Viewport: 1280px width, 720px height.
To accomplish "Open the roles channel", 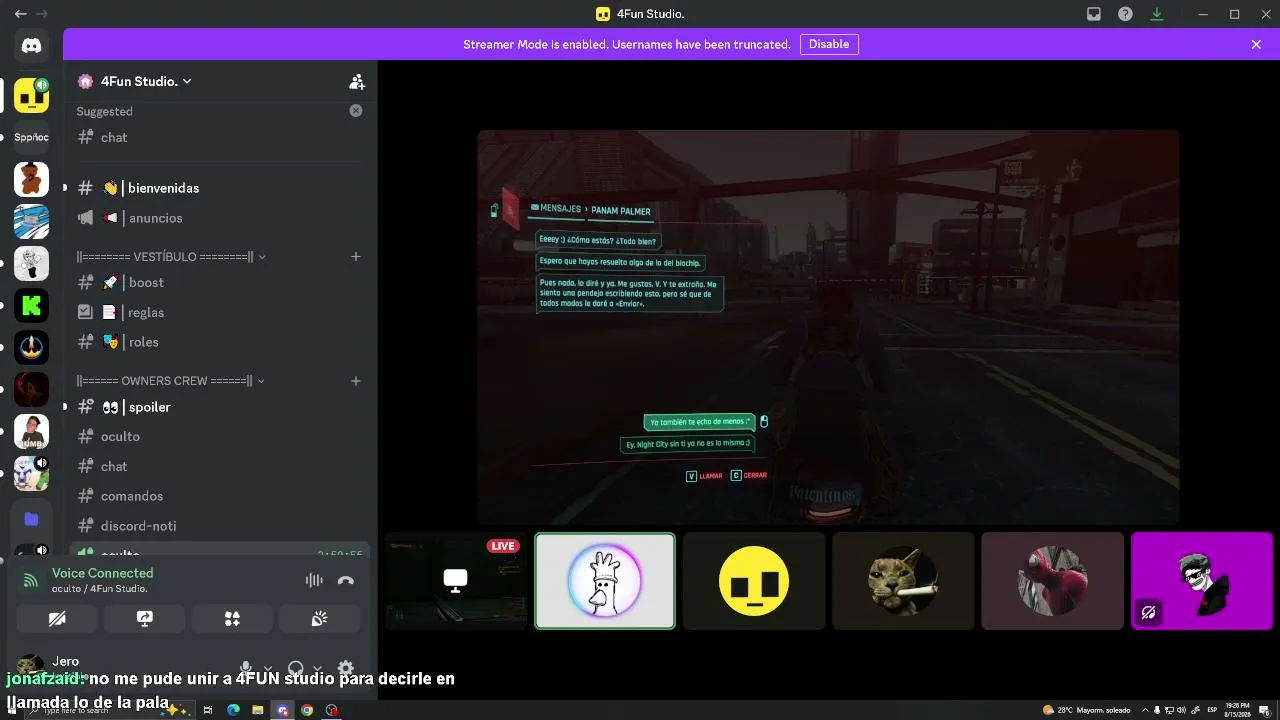I will (219, 342).
